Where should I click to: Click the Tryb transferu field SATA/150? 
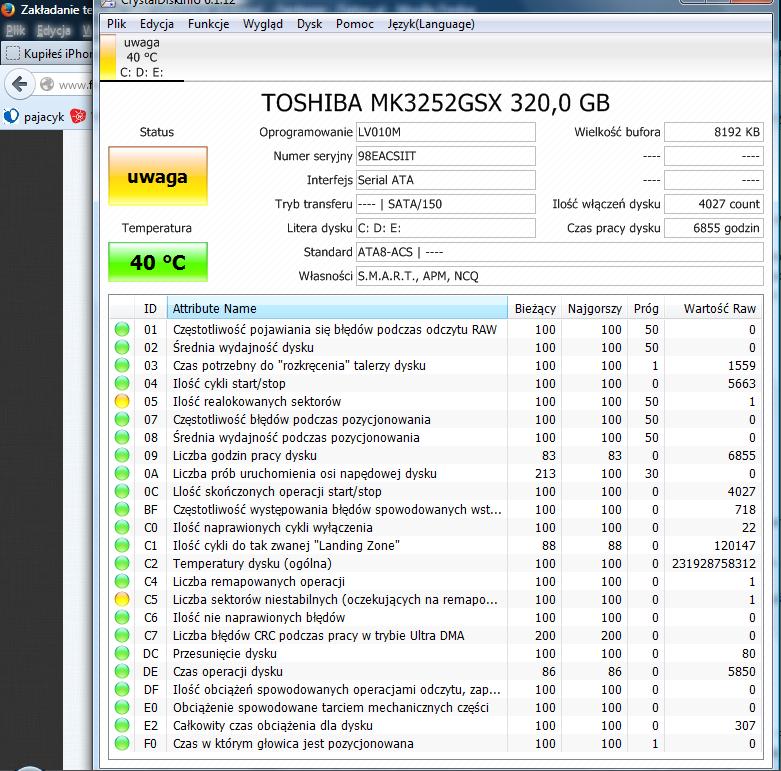(446, 204)
